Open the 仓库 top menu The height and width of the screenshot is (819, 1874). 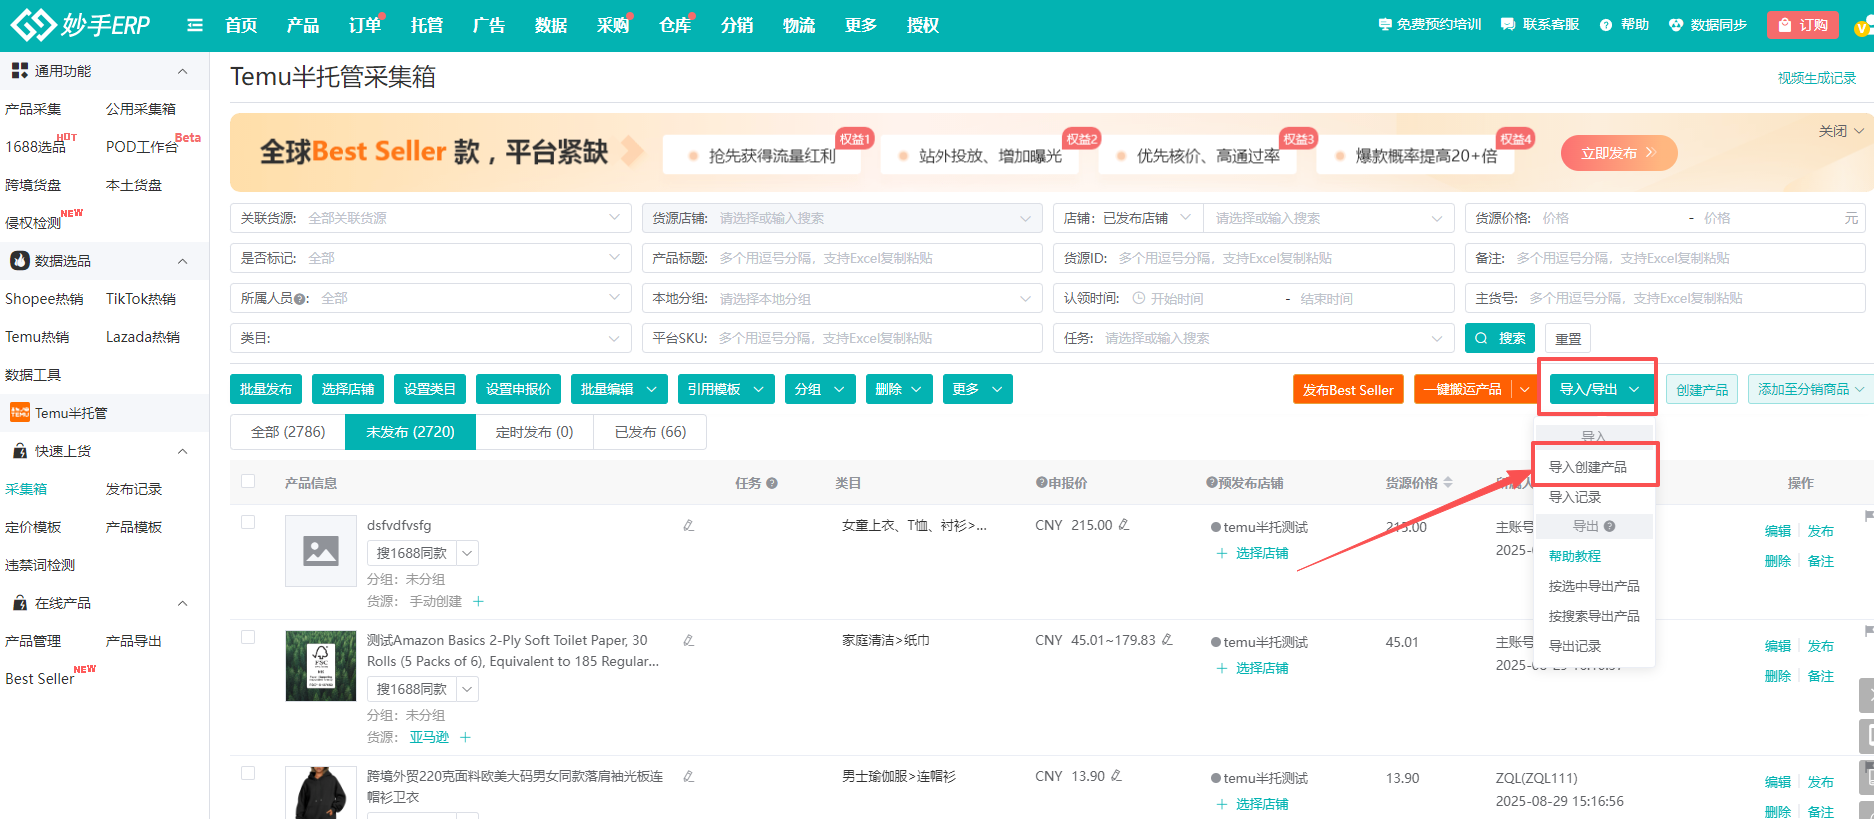click(675, 25)
